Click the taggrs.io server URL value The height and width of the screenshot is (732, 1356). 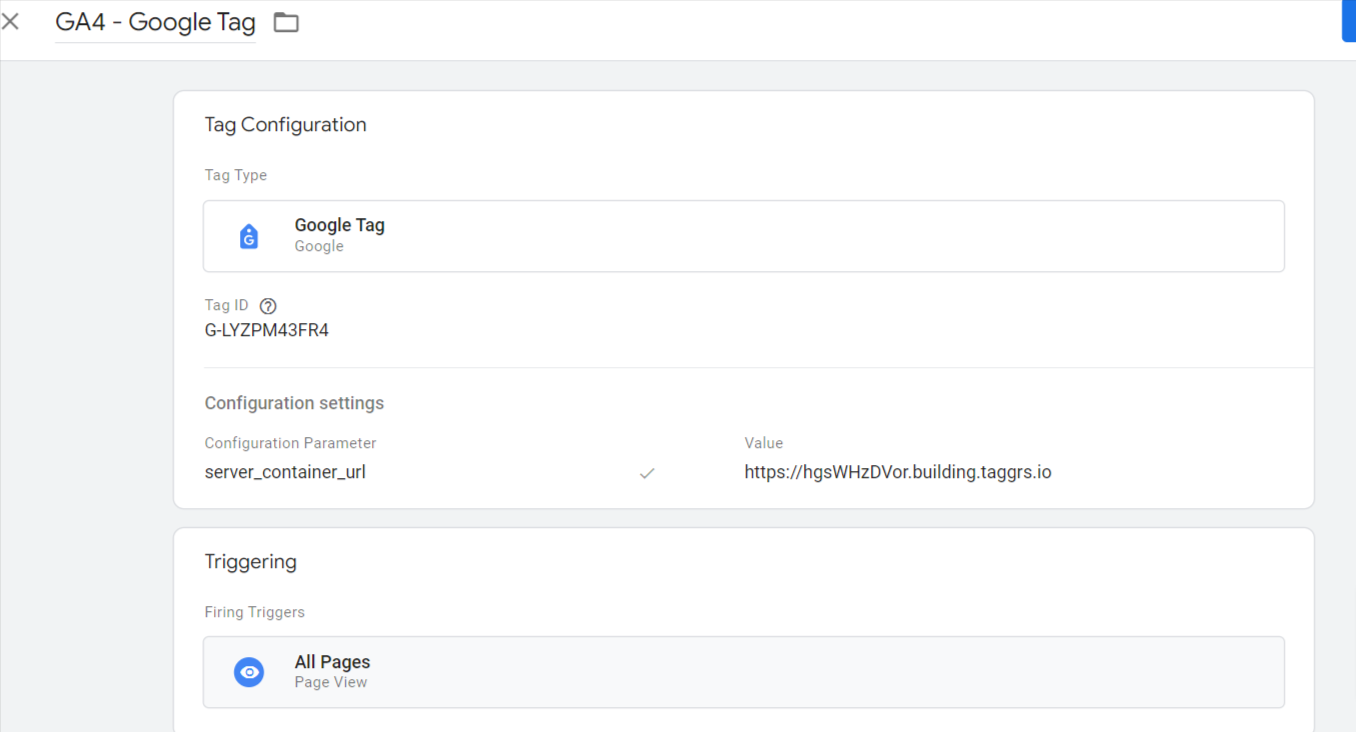coord(898,472)
